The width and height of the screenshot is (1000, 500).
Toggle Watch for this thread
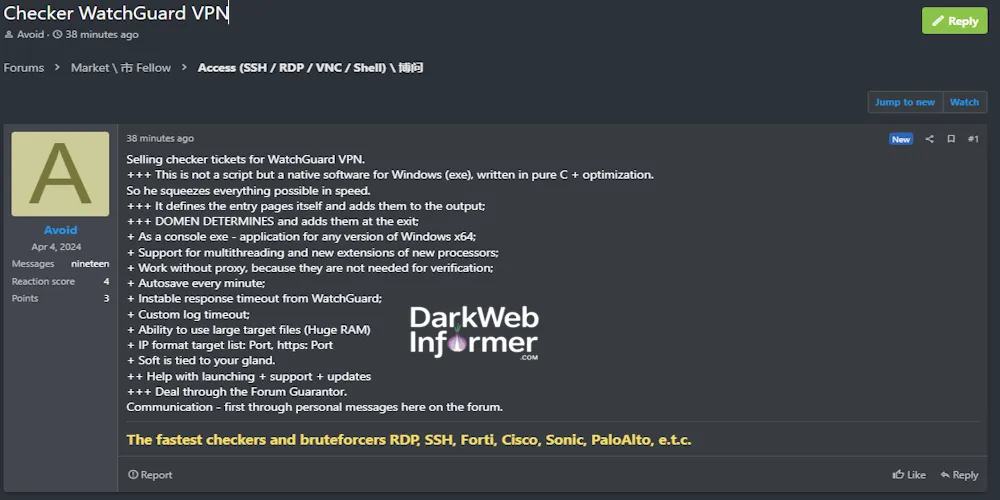tap(964, 102)
